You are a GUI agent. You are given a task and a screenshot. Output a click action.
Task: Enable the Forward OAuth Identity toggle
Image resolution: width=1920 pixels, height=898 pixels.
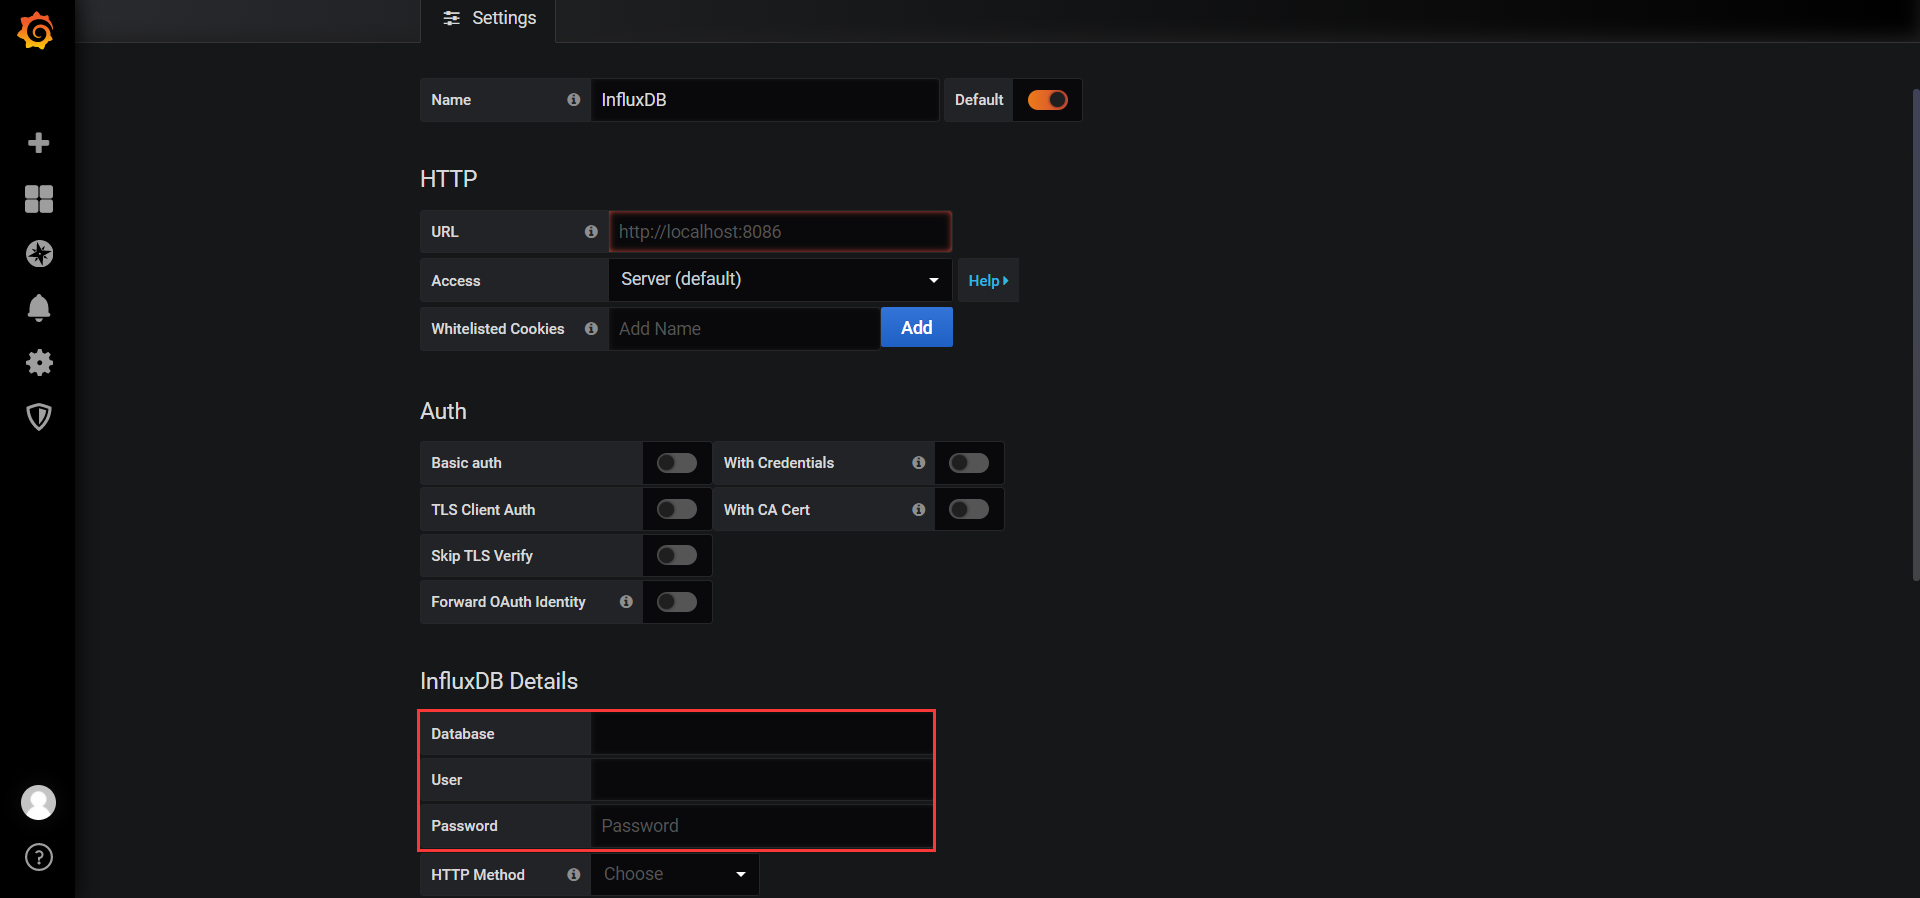pyautogui.click(x=677, y=602)
